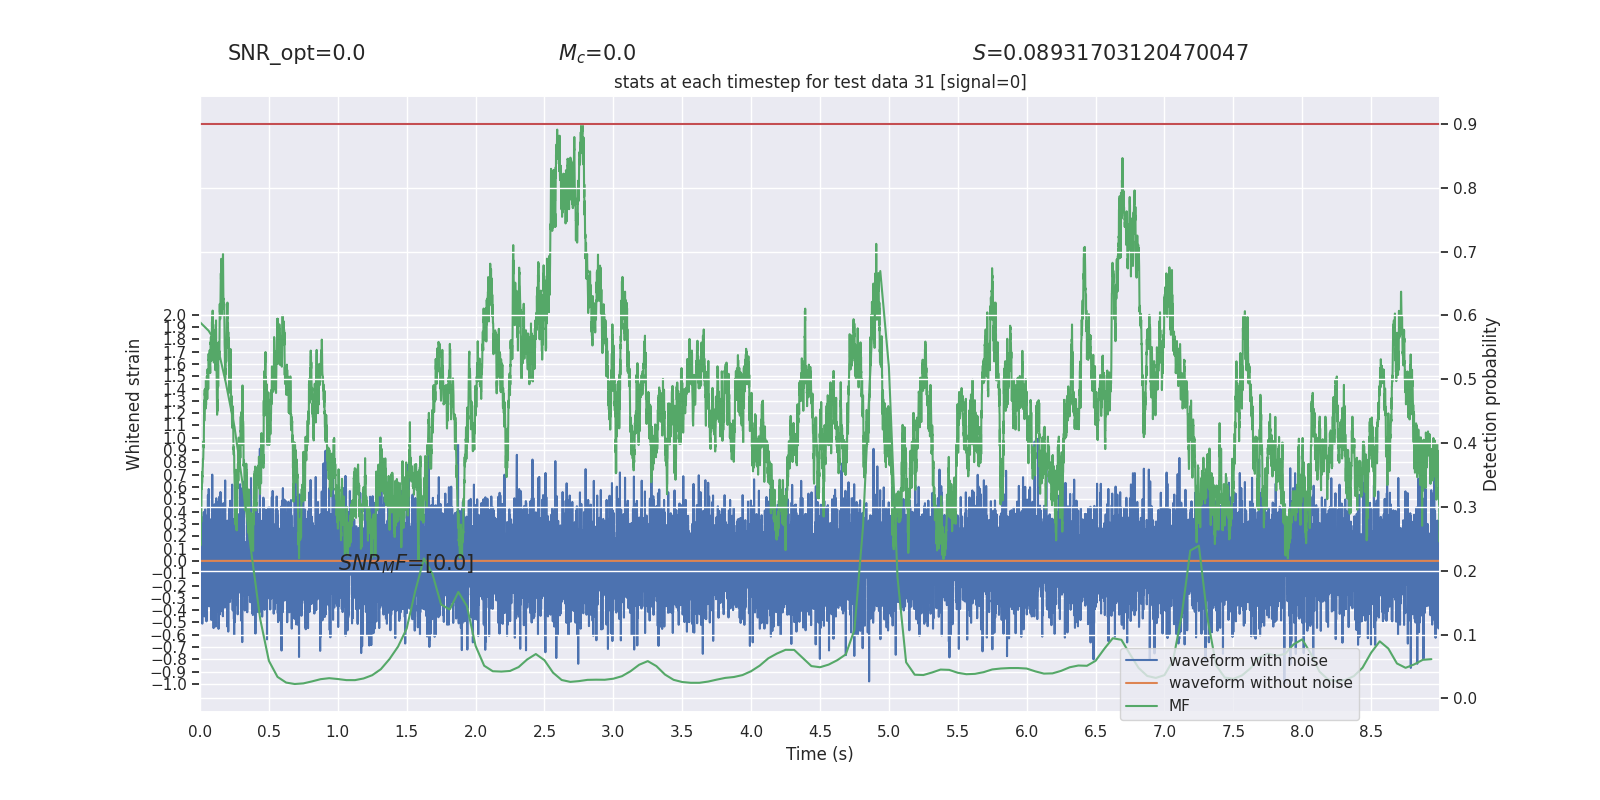Click the orange line sample in the legend
This screenshot has height=800, width=1600.
(1141, 683)
